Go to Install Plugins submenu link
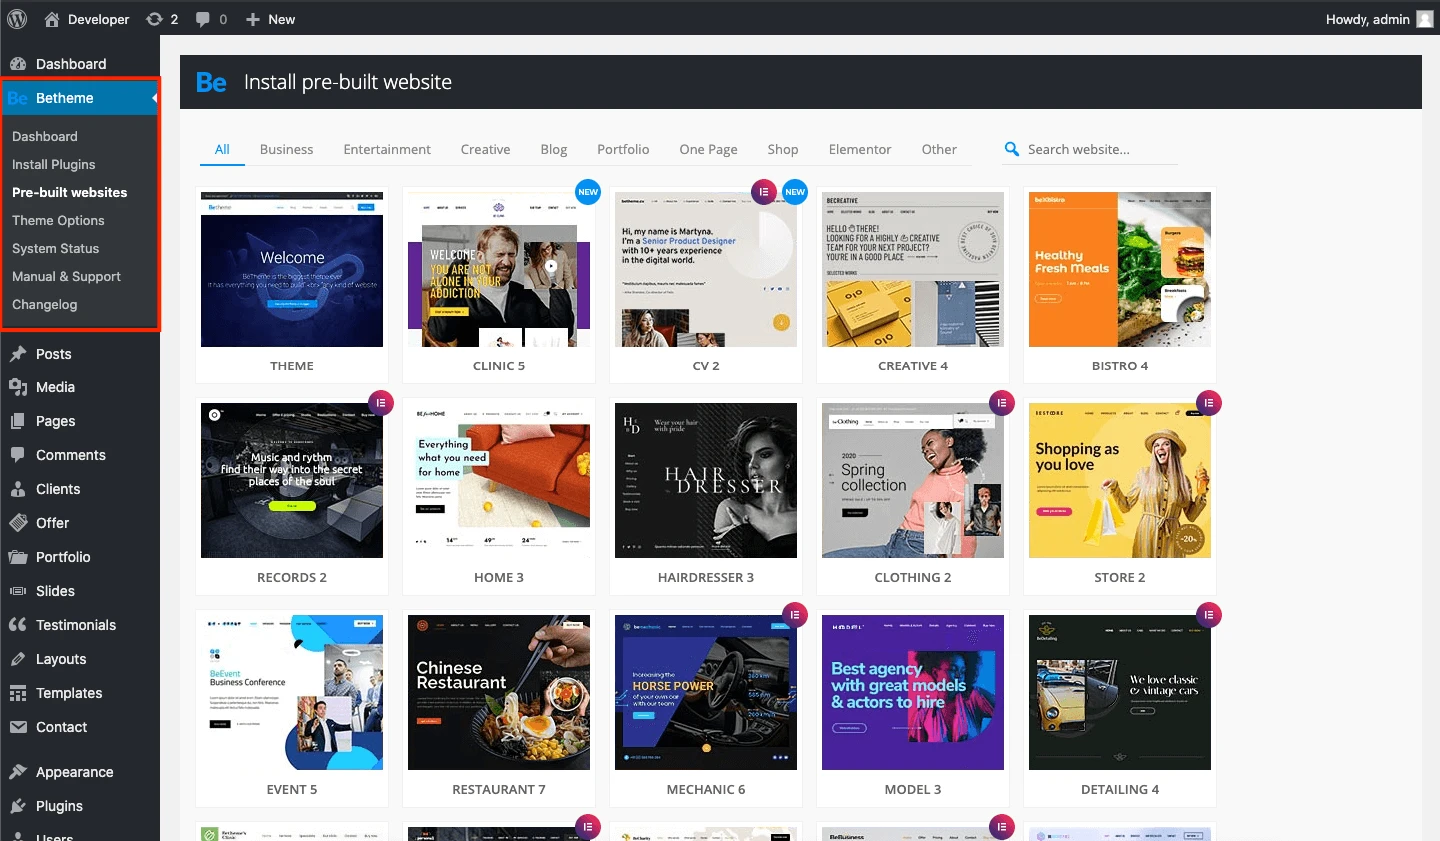This screenshot has width=1440, height=841. pyautogui.click(x=54, y=164)
